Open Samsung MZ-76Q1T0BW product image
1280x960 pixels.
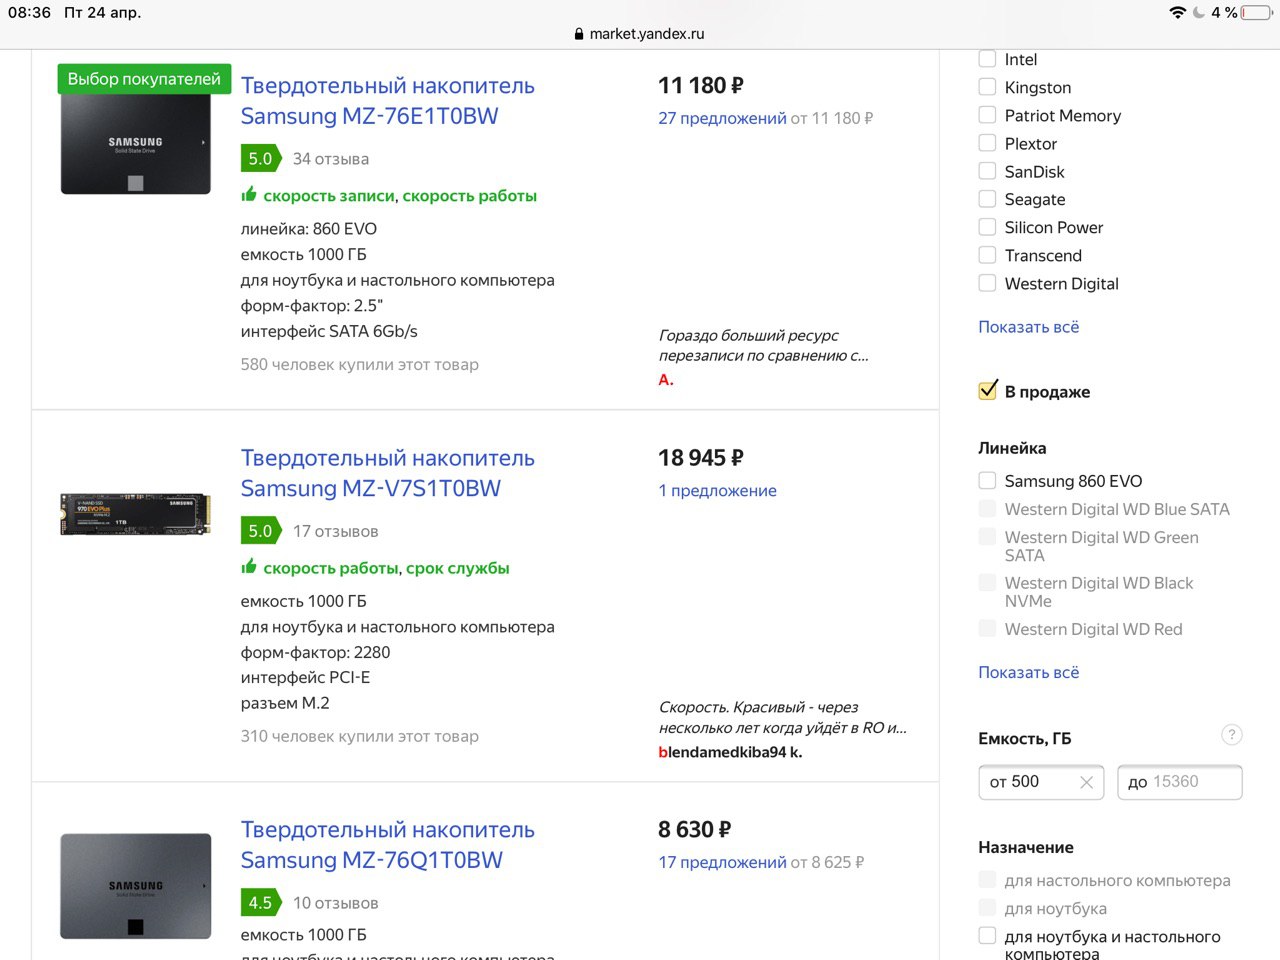click(136, 886)
